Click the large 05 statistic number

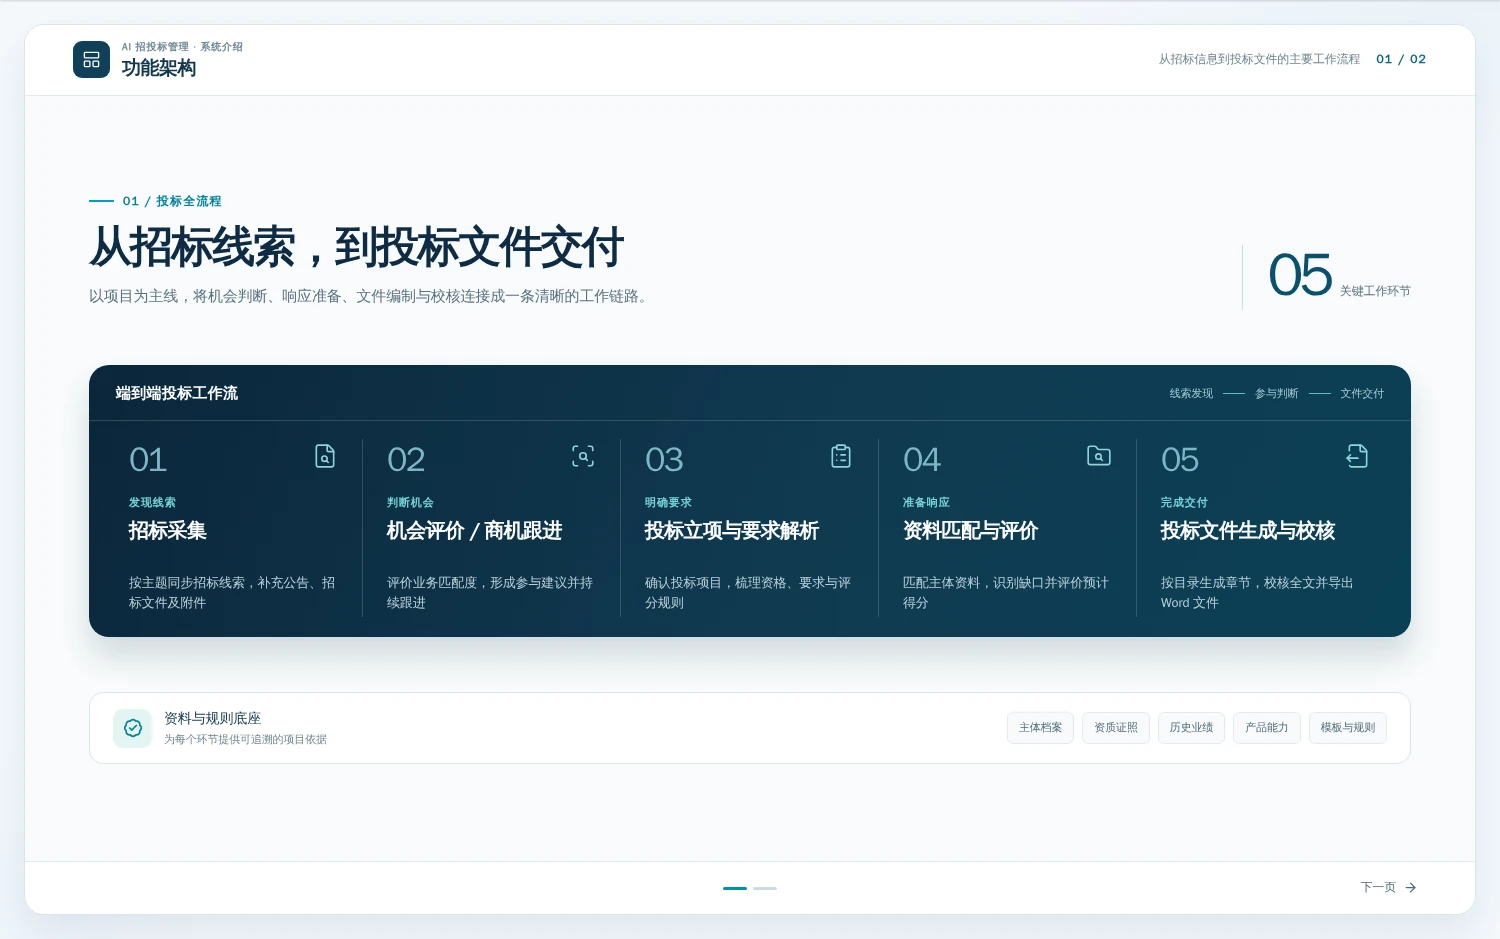[x=1300, y=275]
